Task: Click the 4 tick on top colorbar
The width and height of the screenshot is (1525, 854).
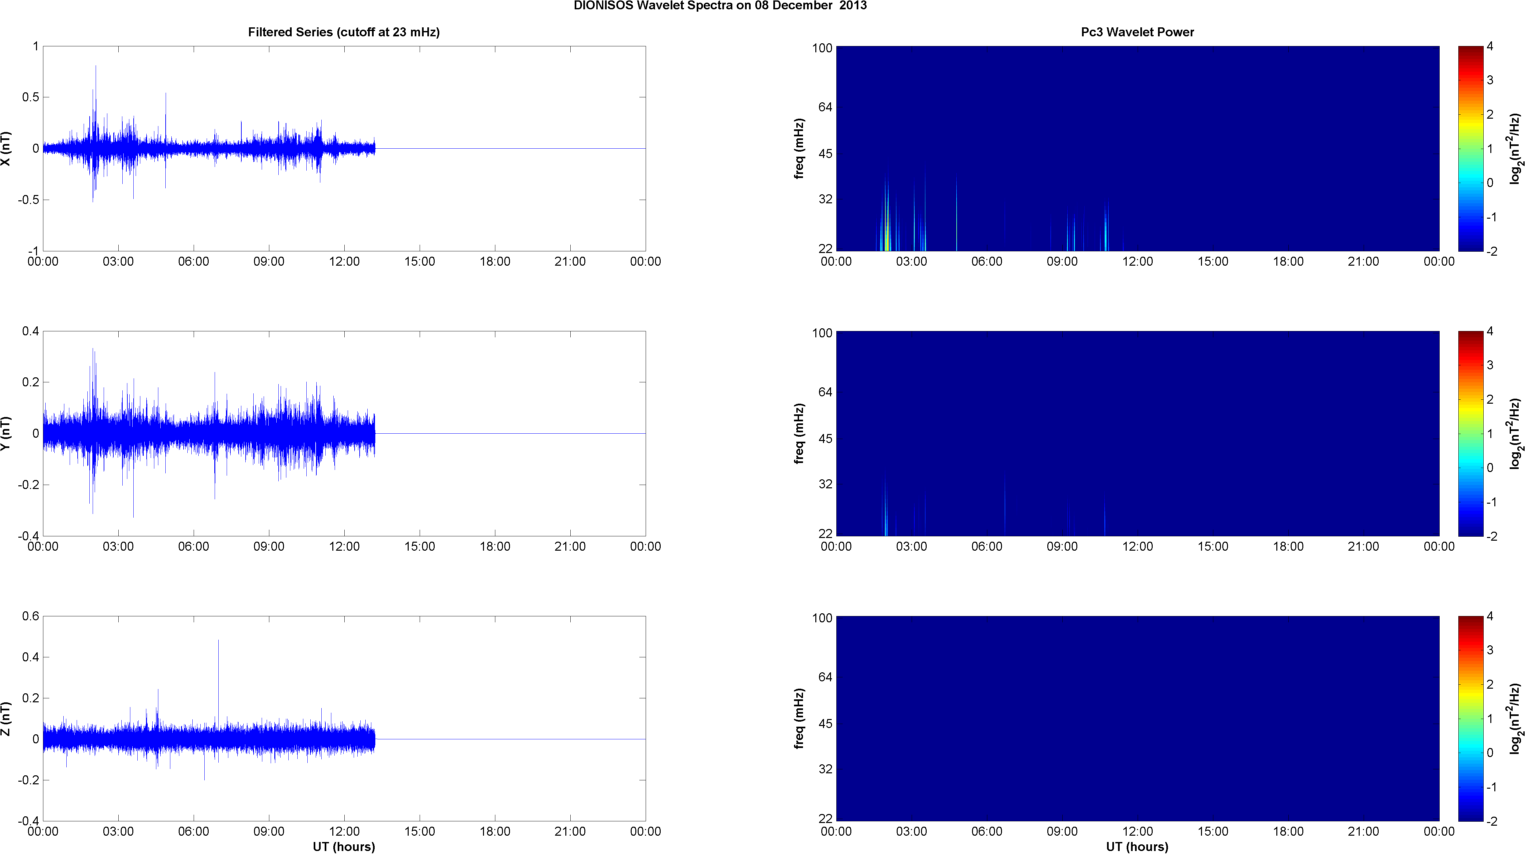Action: pos(1490,47)
